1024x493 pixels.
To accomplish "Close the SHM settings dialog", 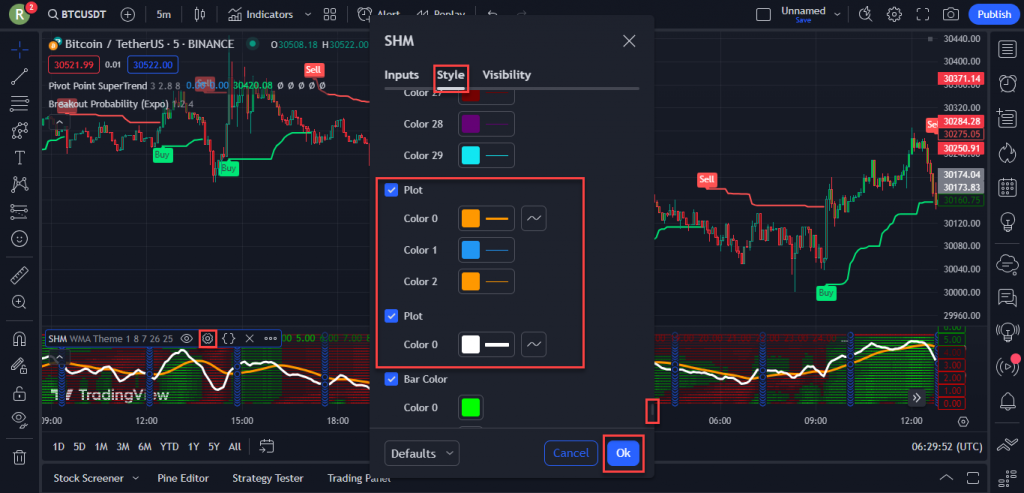I will coord(629,41).
